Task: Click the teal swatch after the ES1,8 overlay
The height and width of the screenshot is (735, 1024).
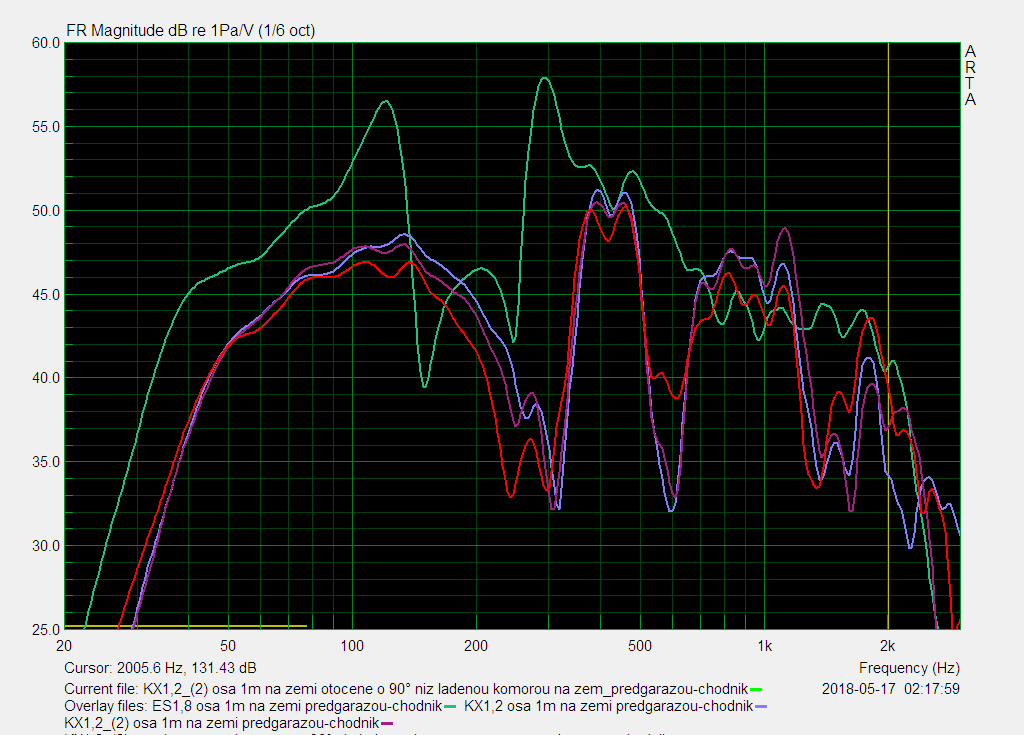Action: 450,707
